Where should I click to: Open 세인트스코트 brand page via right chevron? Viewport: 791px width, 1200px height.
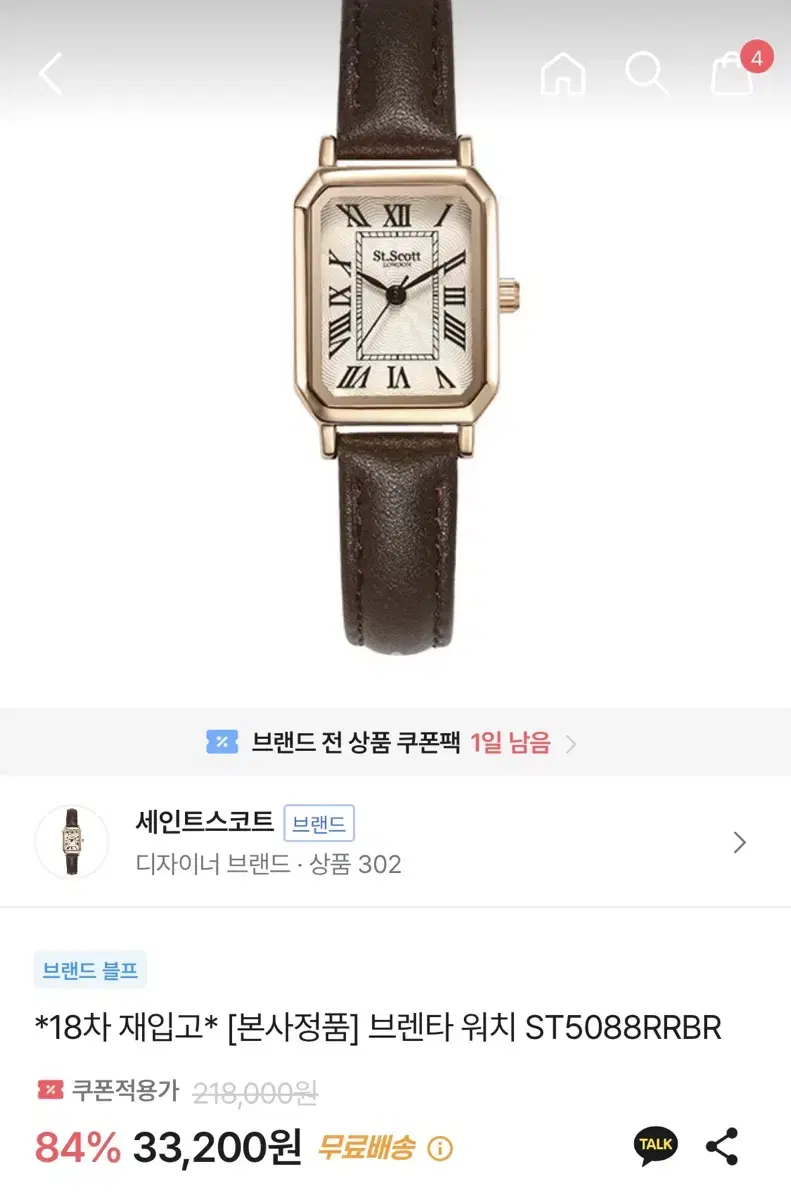(x=740, y=842)
